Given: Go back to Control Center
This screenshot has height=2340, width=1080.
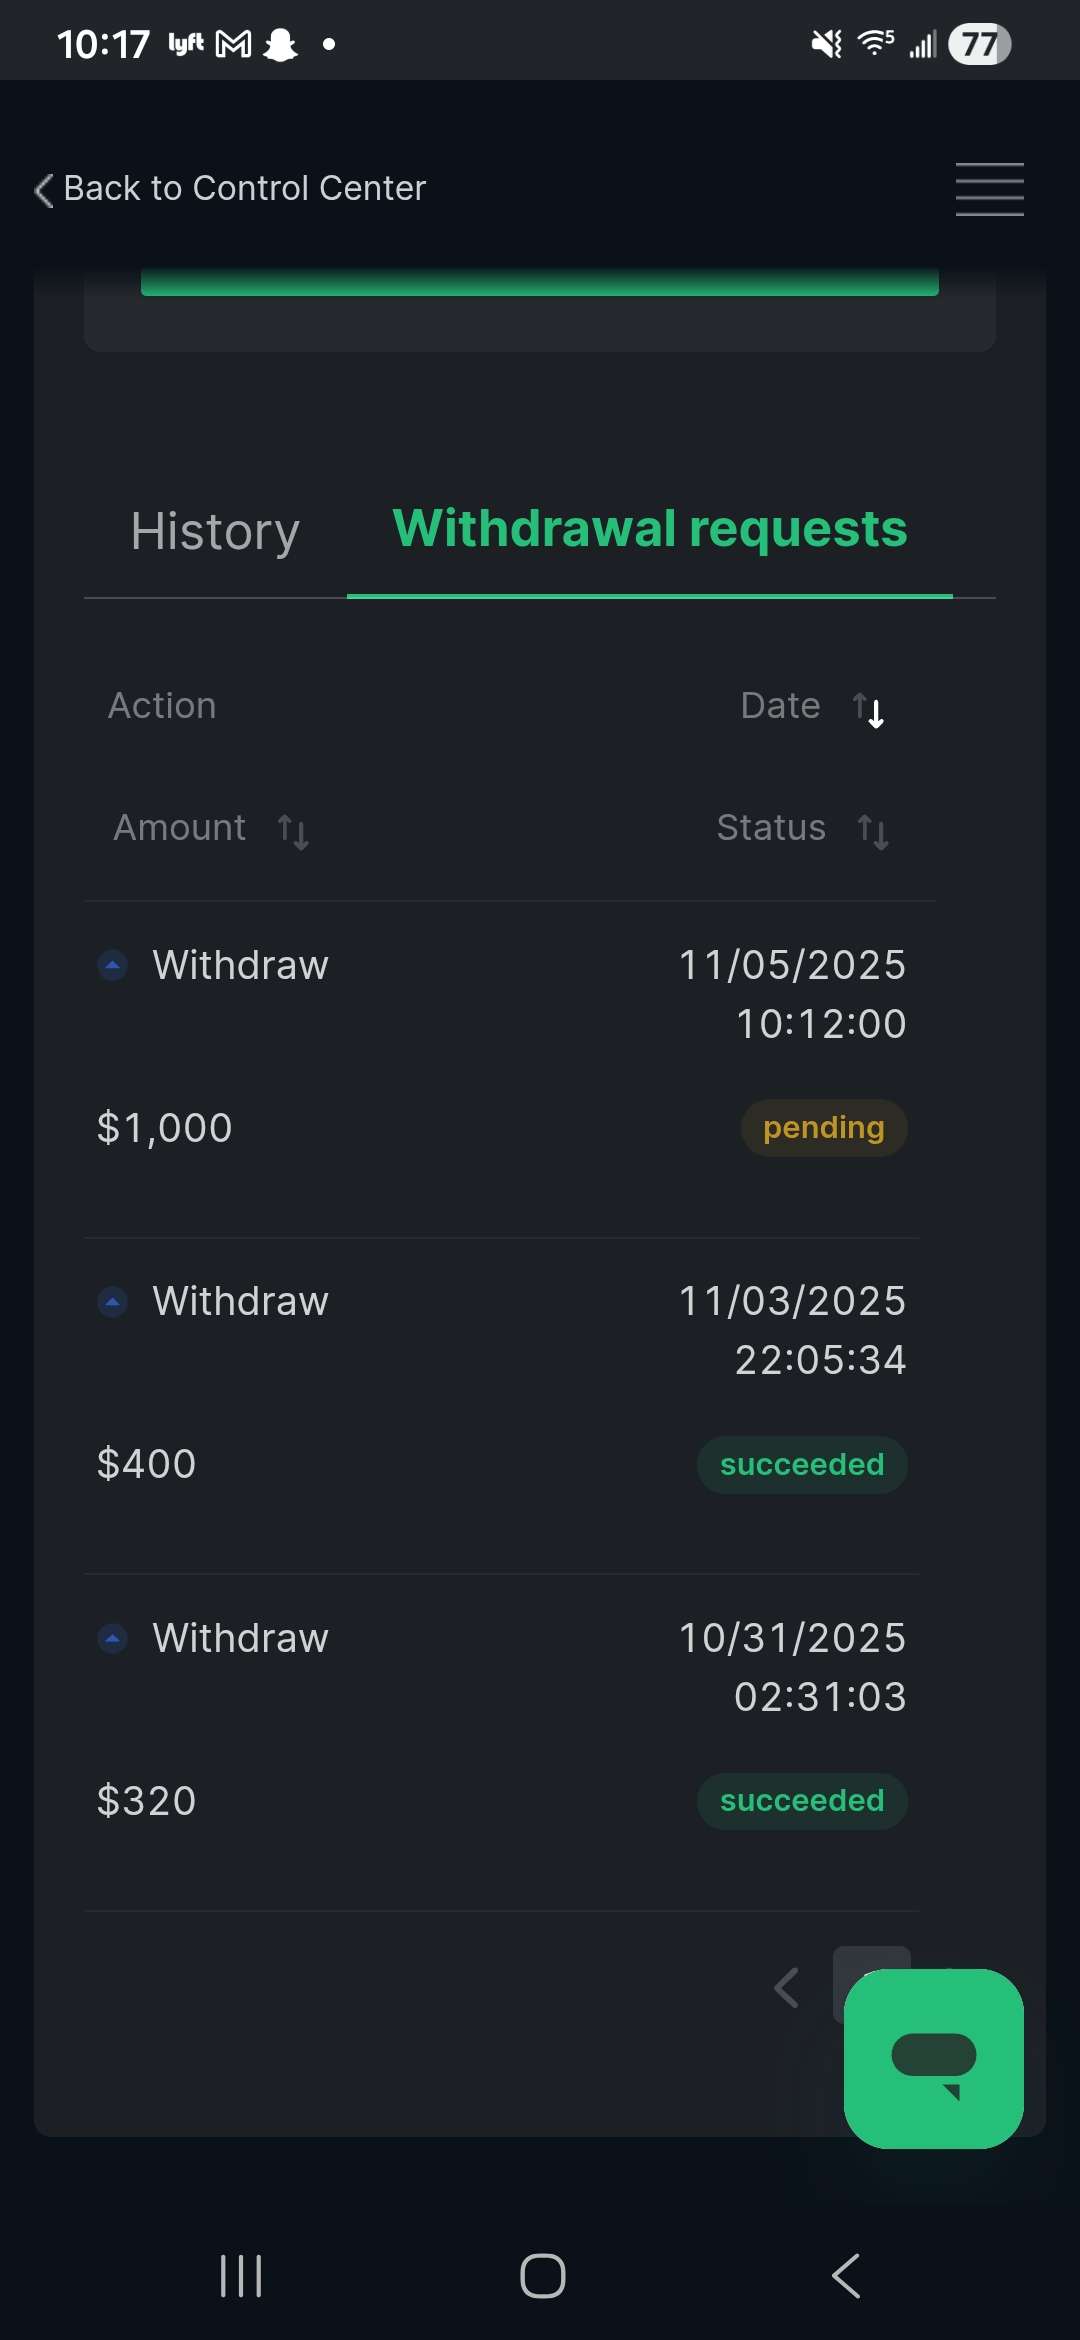Looking at the screenshot, I should pyautogui.click(x=244, y=188).
